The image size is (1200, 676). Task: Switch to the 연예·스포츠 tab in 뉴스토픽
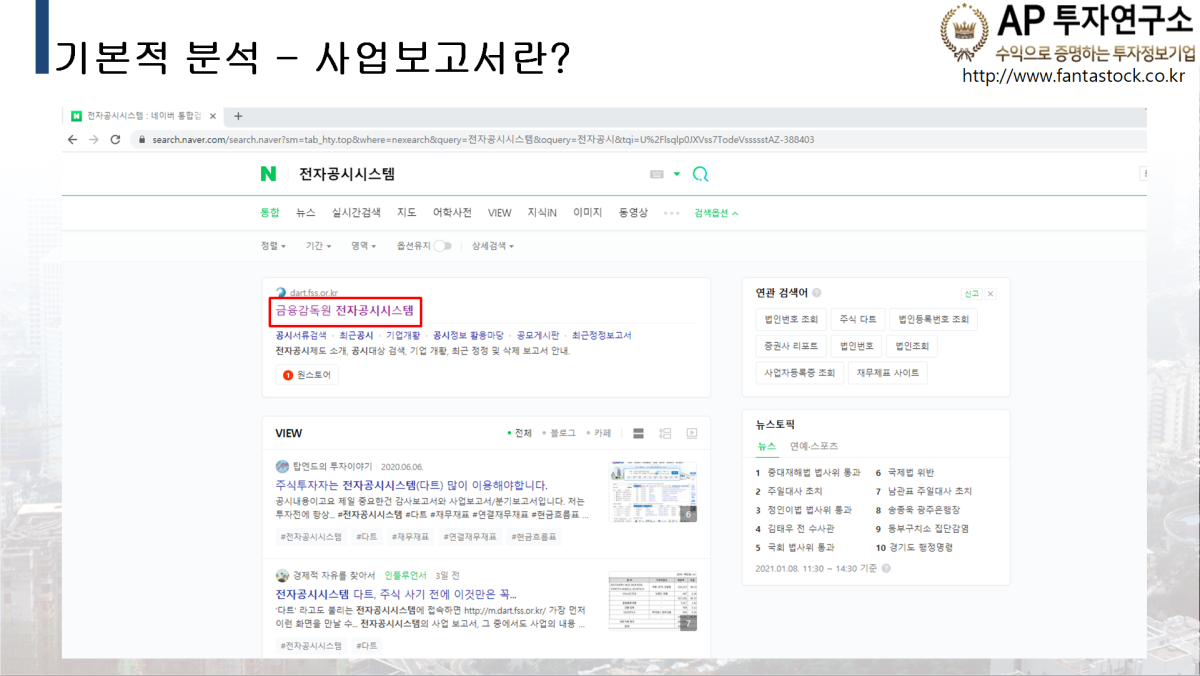pyautogui.click(x=814, y=446)
